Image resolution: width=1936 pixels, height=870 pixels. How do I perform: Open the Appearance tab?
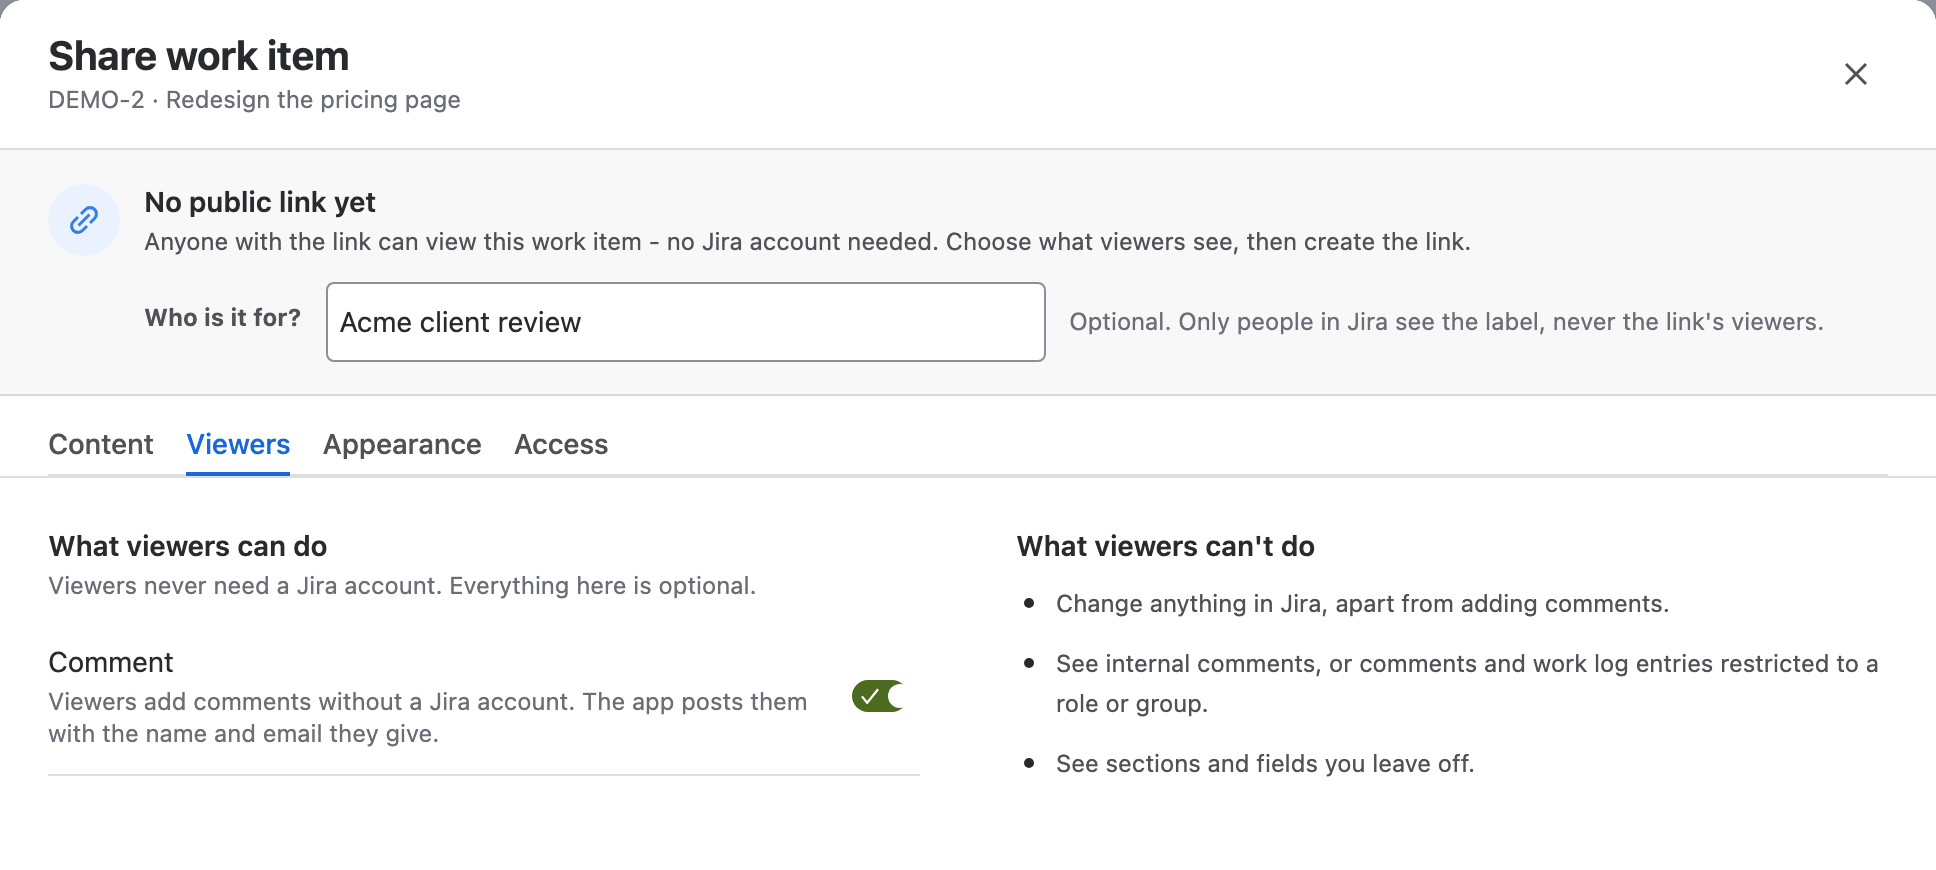402,444
